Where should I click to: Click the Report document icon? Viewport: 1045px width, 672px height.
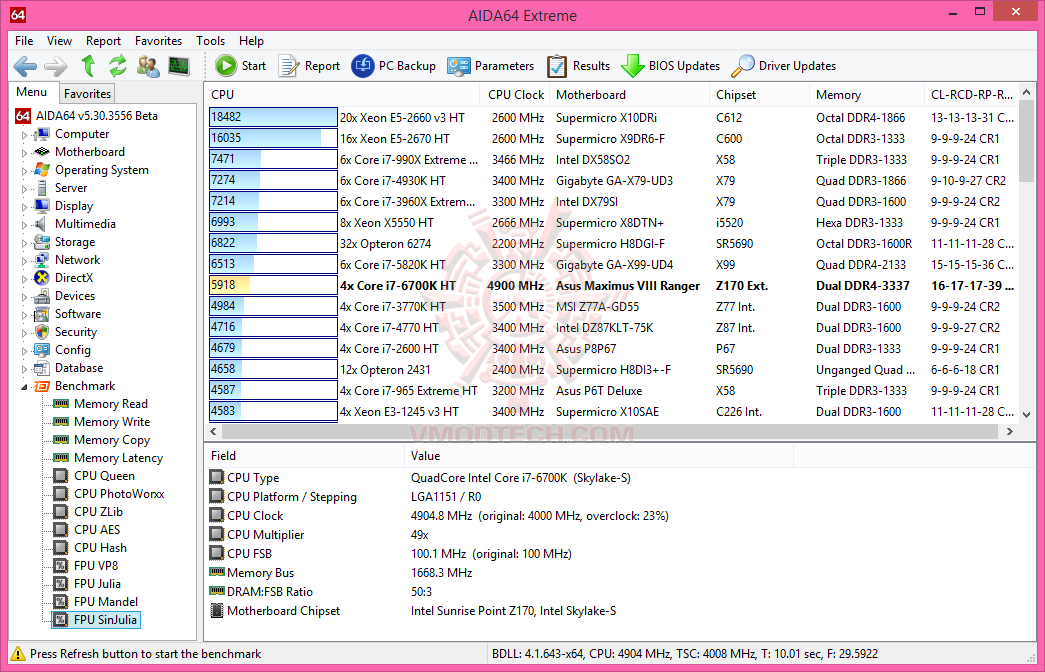[x=289, y=66]
